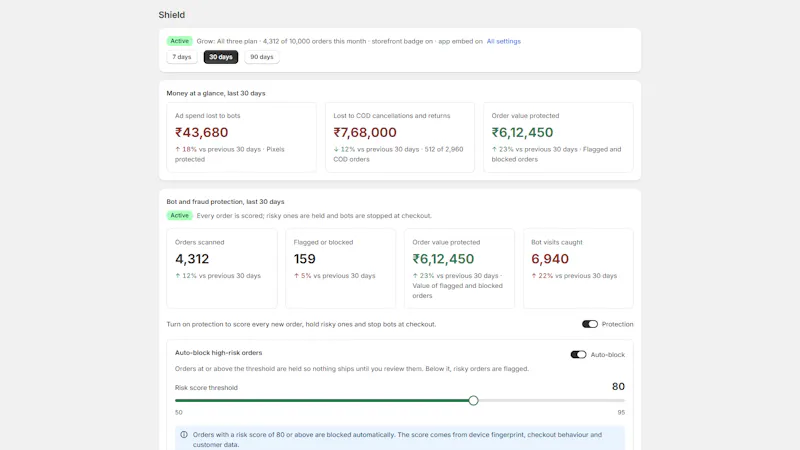Select the 90 days range

tap(262, 57)
